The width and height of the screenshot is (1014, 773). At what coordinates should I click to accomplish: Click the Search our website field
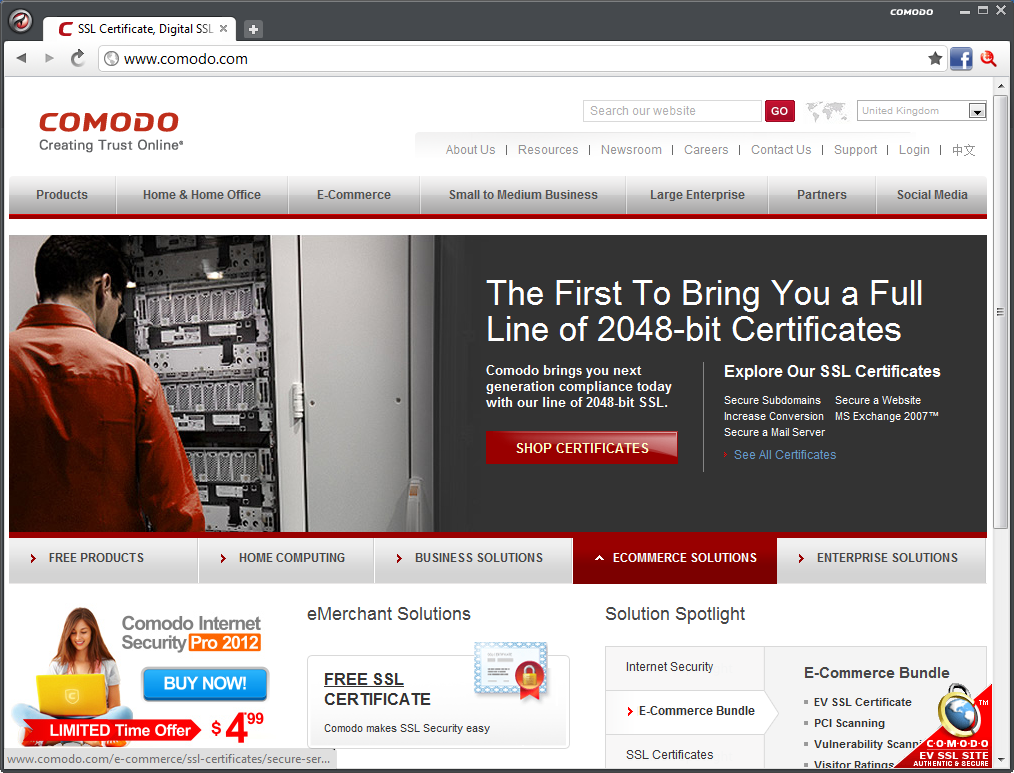coord(672,111)
